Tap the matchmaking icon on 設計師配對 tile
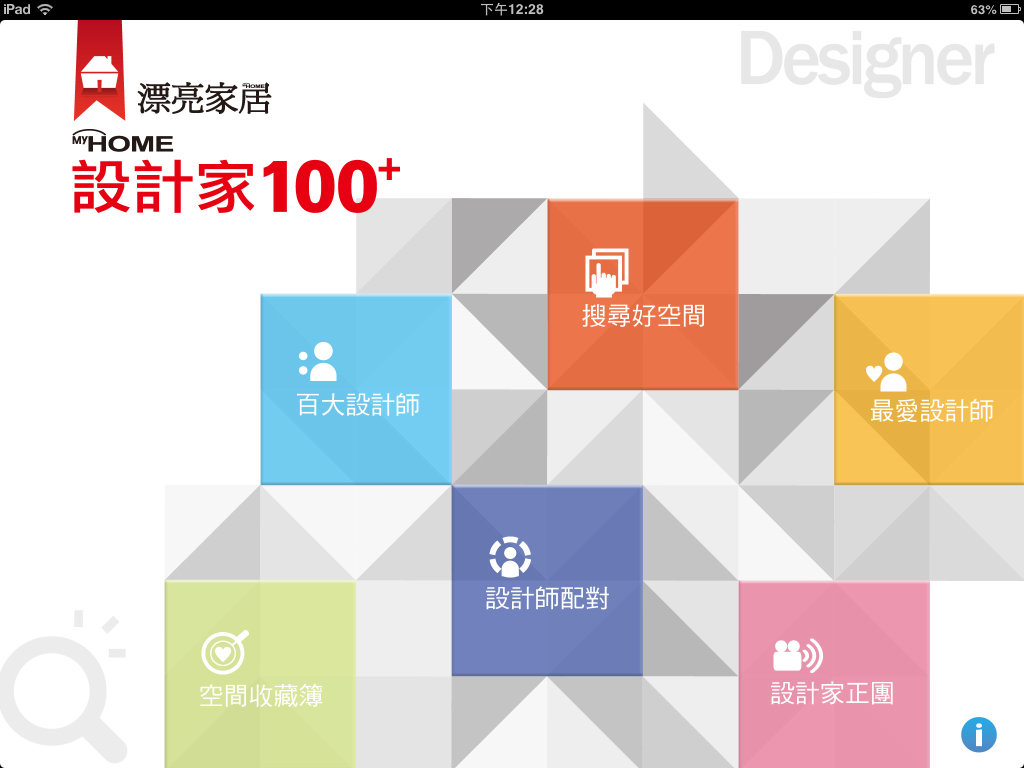The image size is (1024, 768). [510, 557]
